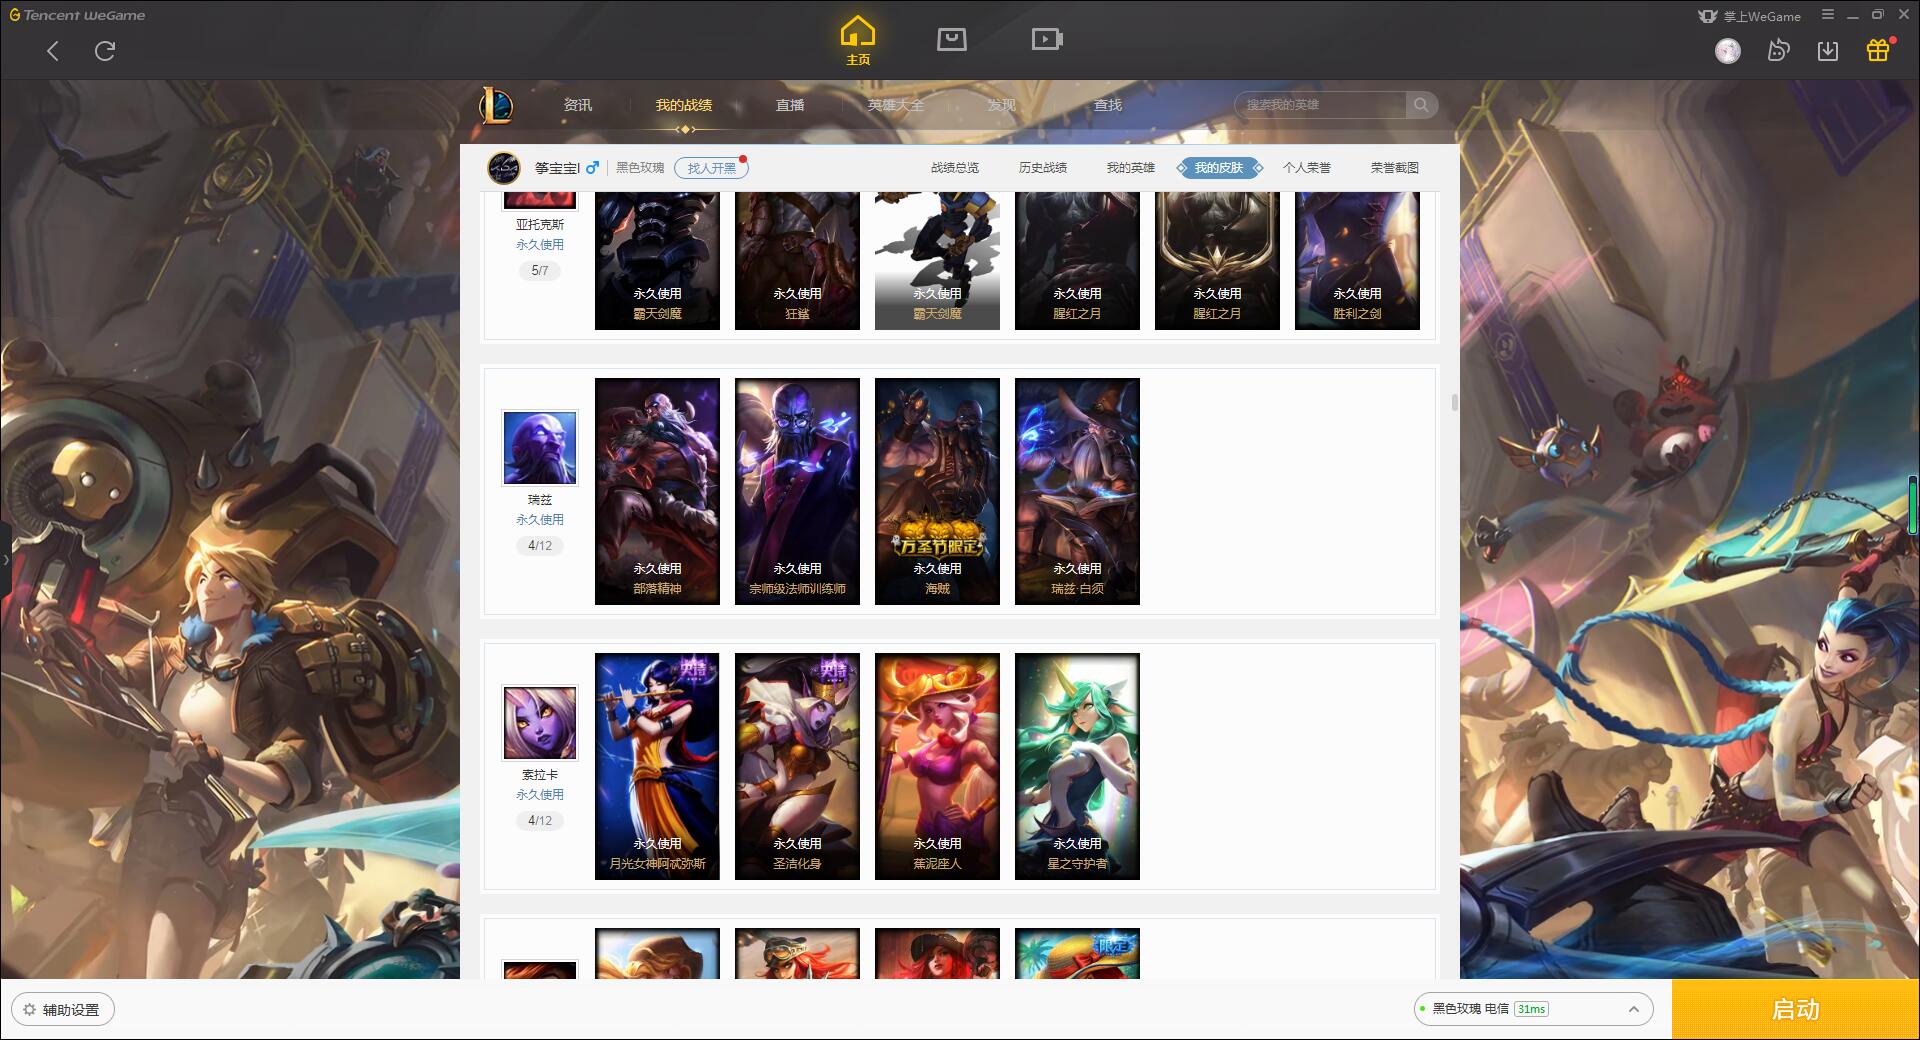Open the 瑞兹·白须 skin card
This screenshot has height=1040, width=1920.
[x=1077, y=491]
